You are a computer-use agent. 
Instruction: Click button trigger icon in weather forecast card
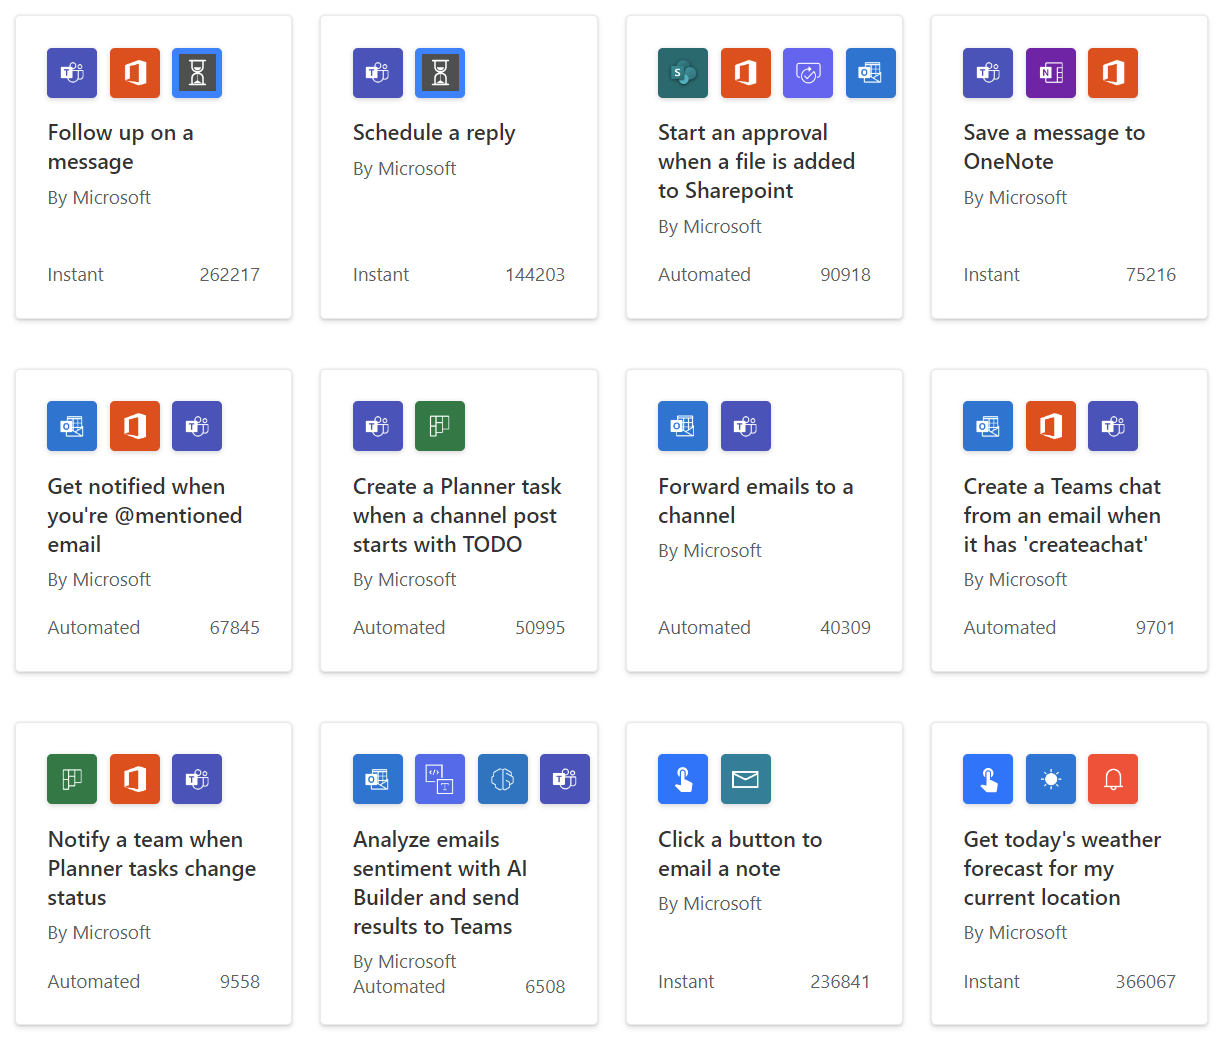(988, 779)
